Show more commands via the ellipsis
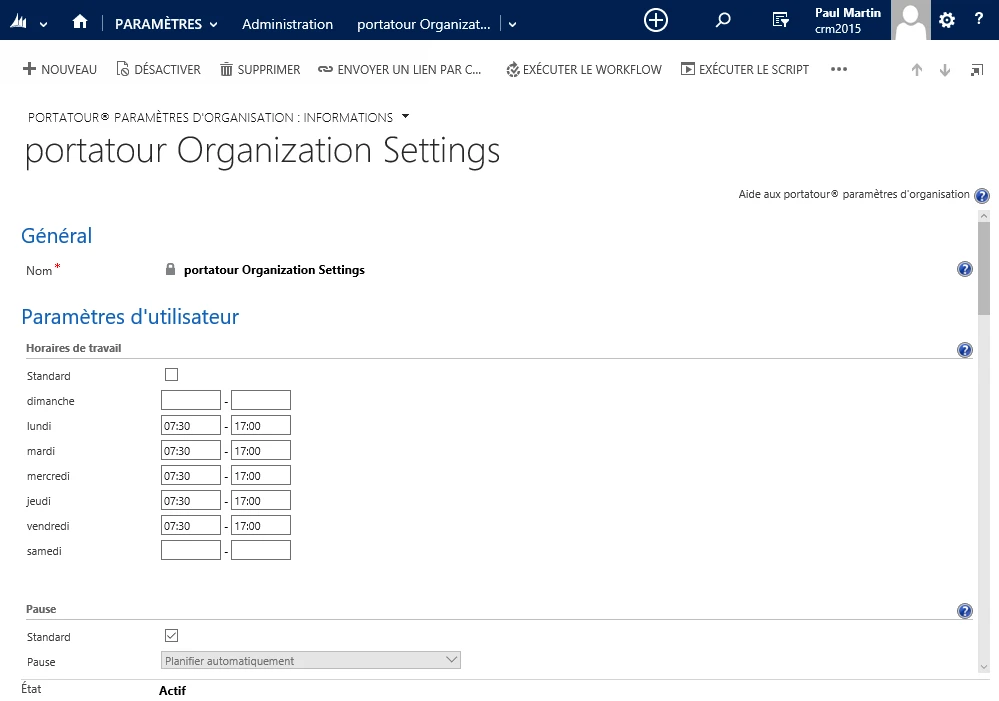999x701 pixels. (839, 69)
